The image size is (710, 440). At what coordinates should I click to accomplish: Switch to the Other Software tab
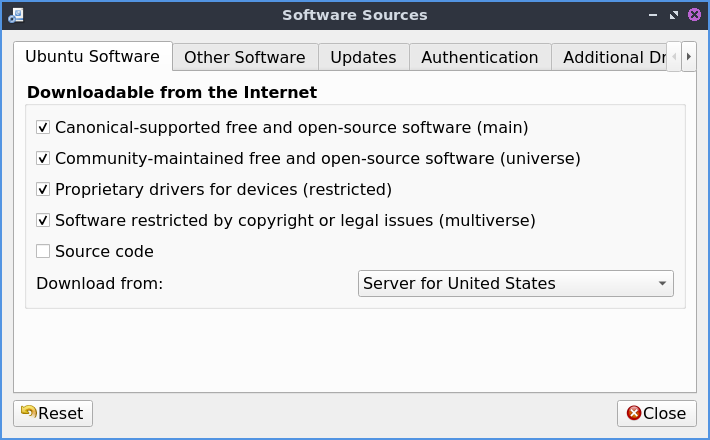[x=245, y=57]
